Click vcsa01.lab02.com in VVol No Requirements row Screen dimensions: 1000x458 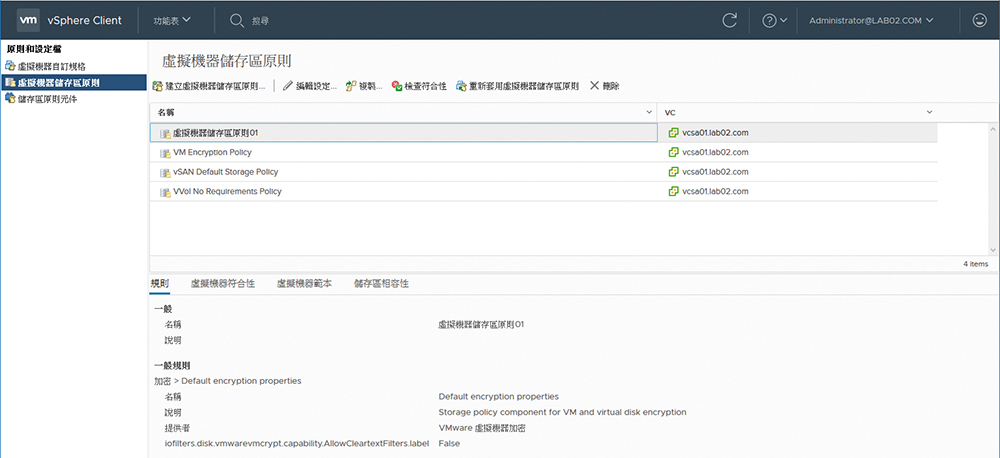pos(715,191)
